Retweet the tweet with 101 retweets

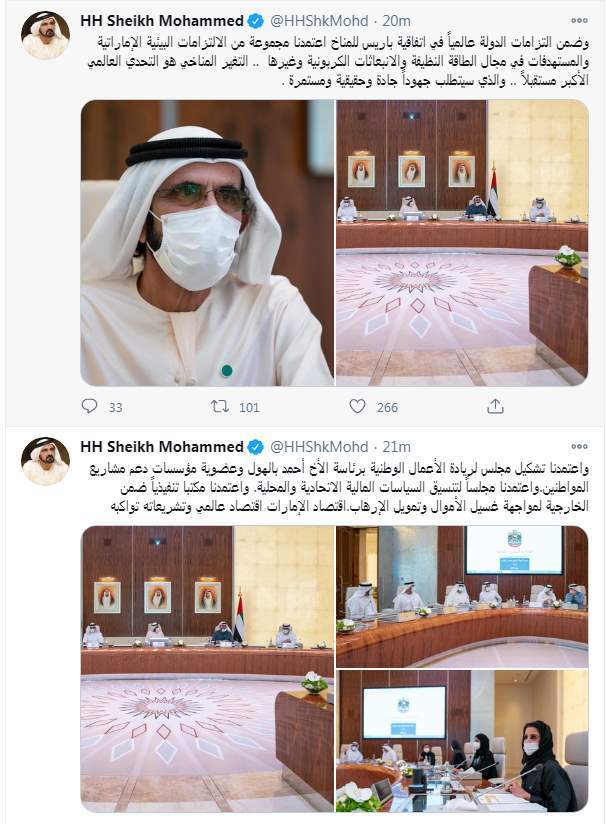pyautogui.click(x=219, y=406)
